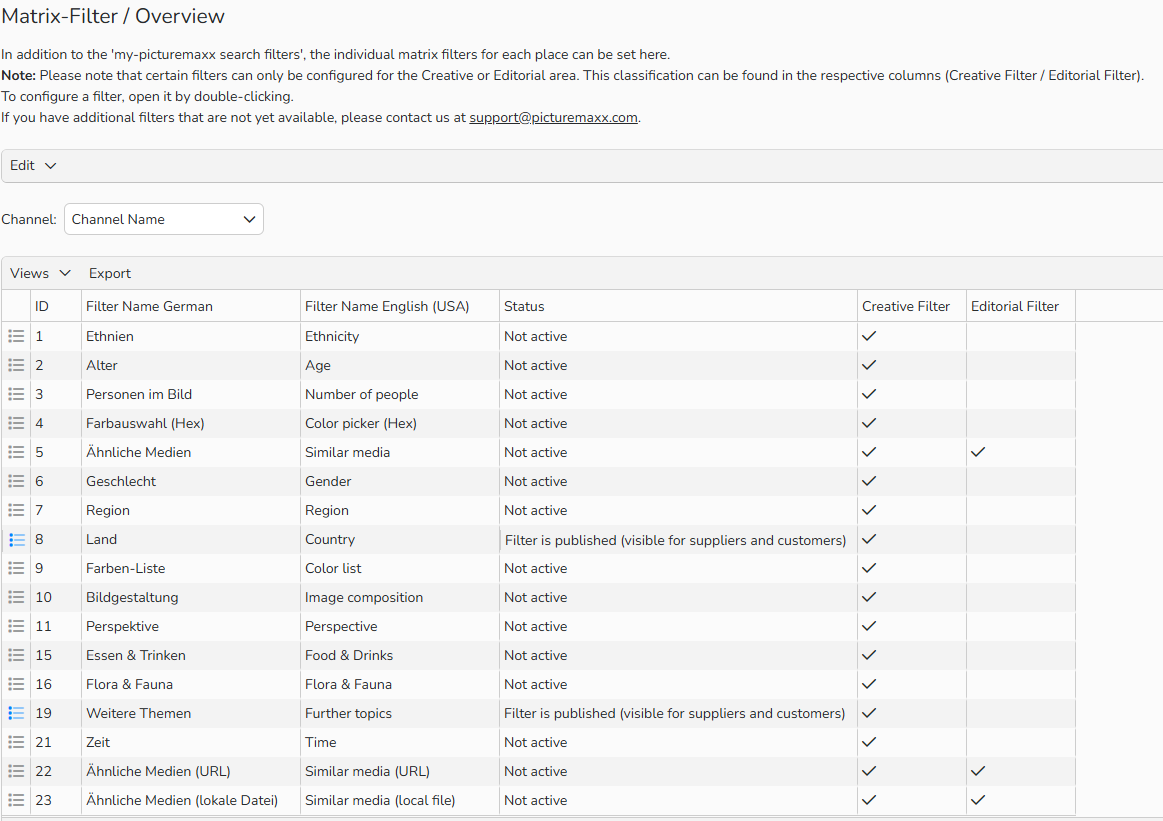Select the 'Image composition' cell

(400, 597)
